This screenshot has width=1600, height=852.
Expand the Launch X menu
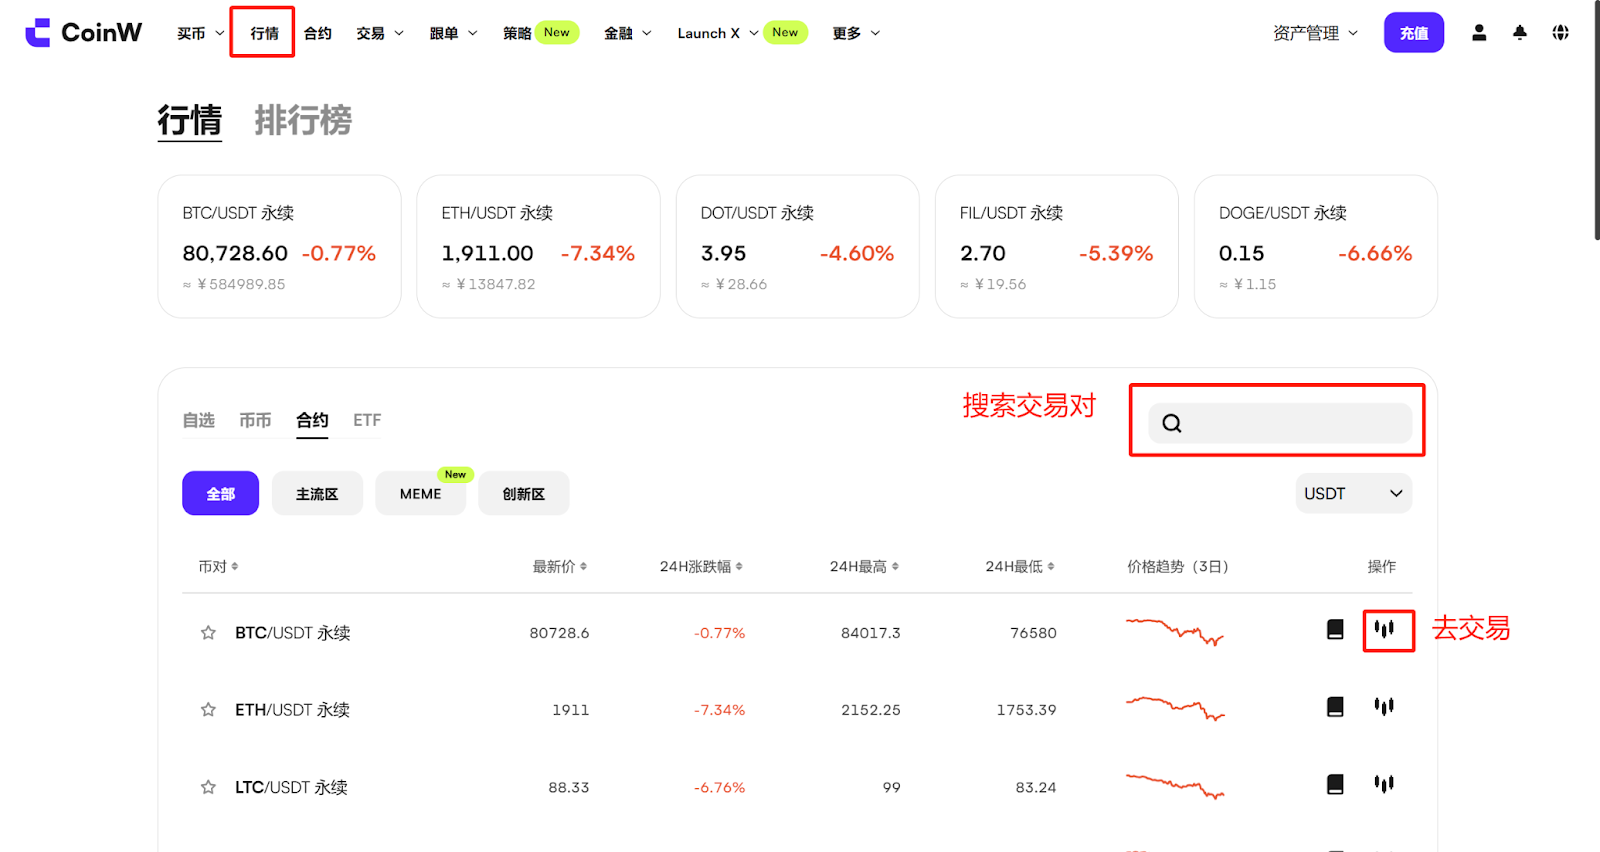point(717,33)
